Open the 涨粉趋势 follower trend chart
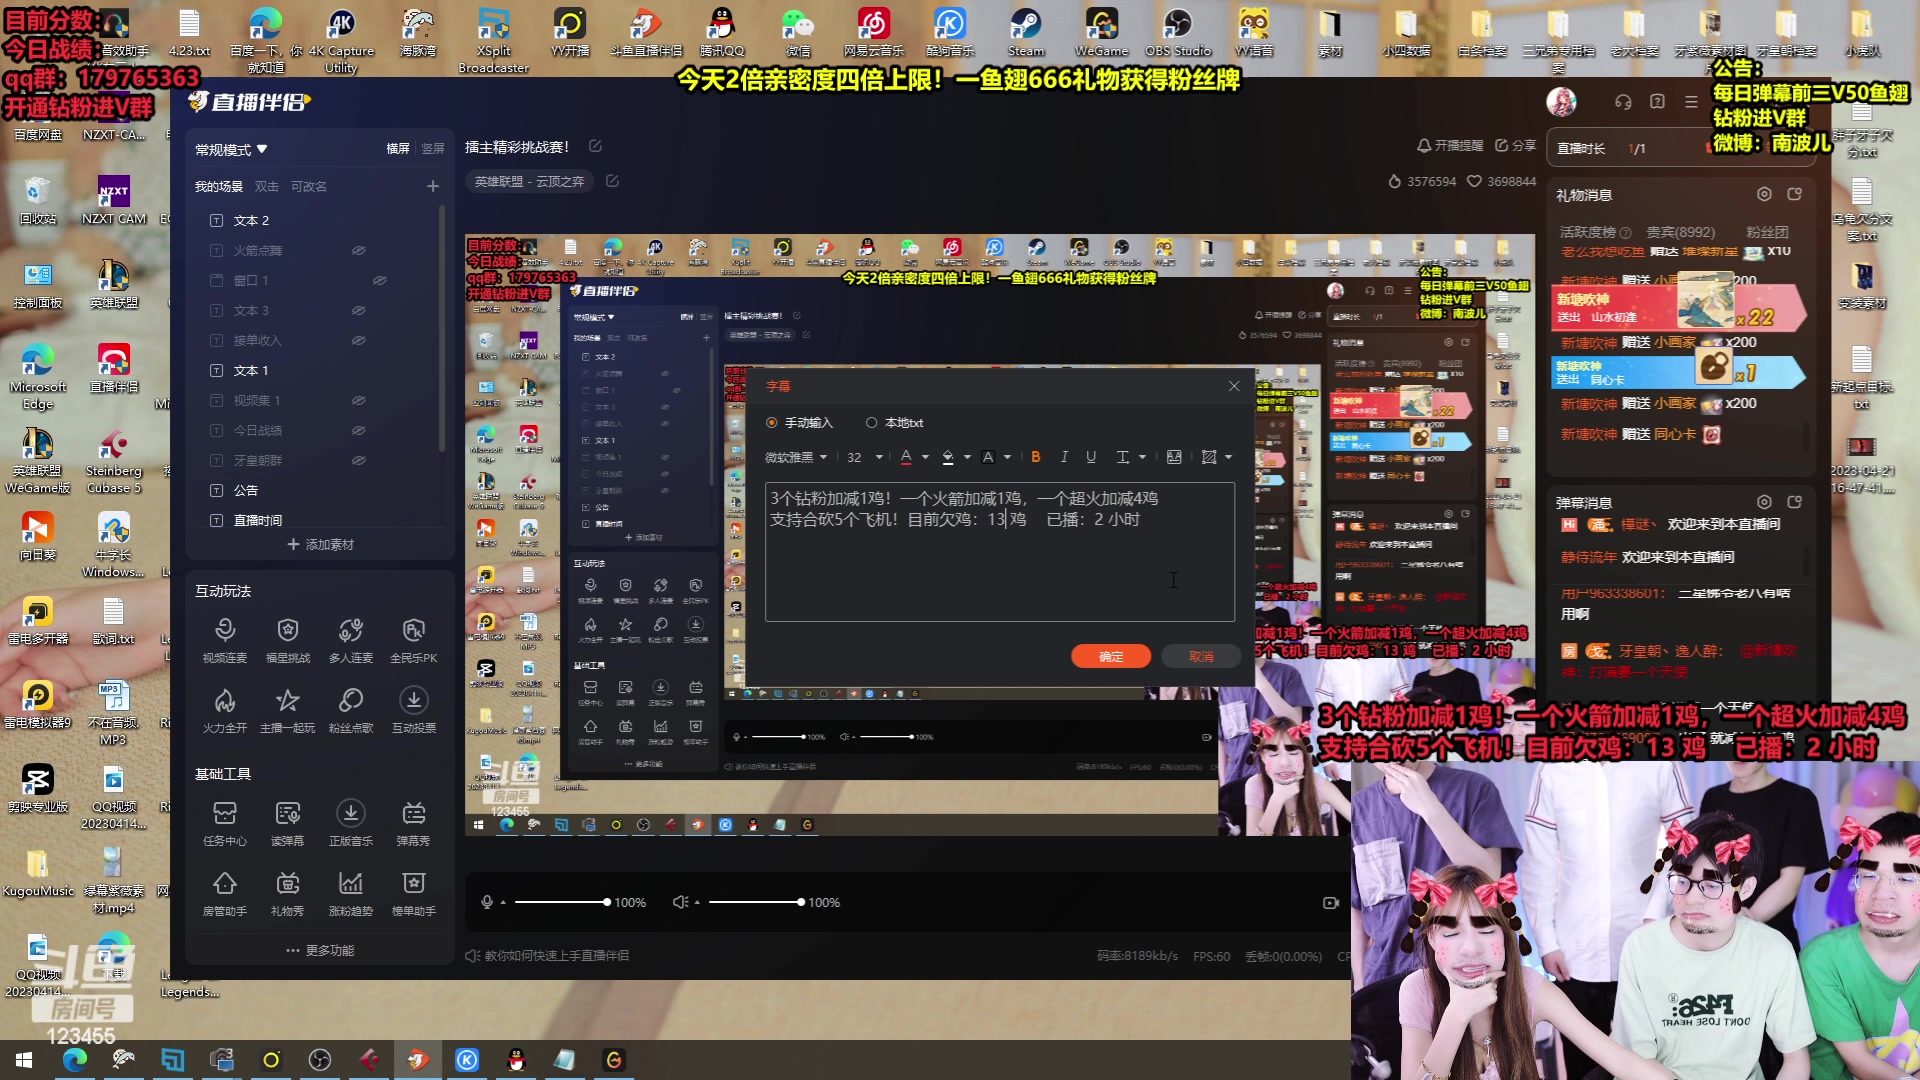This screenshot has width=1920, height=1080. click(351, 893)
